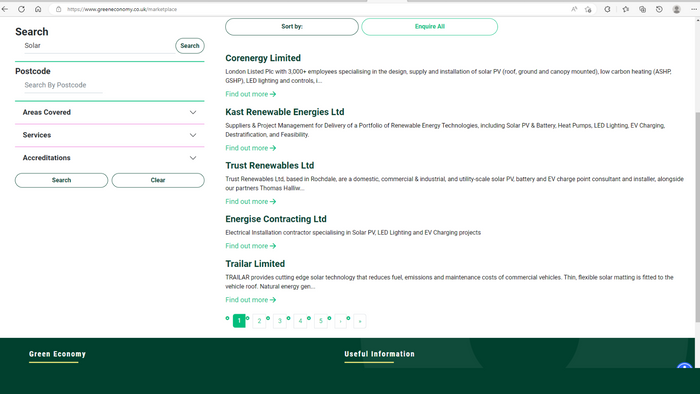This screenshot has width=700, height=394.
Task: Go to results page 4
Action: tap(300, 321)
